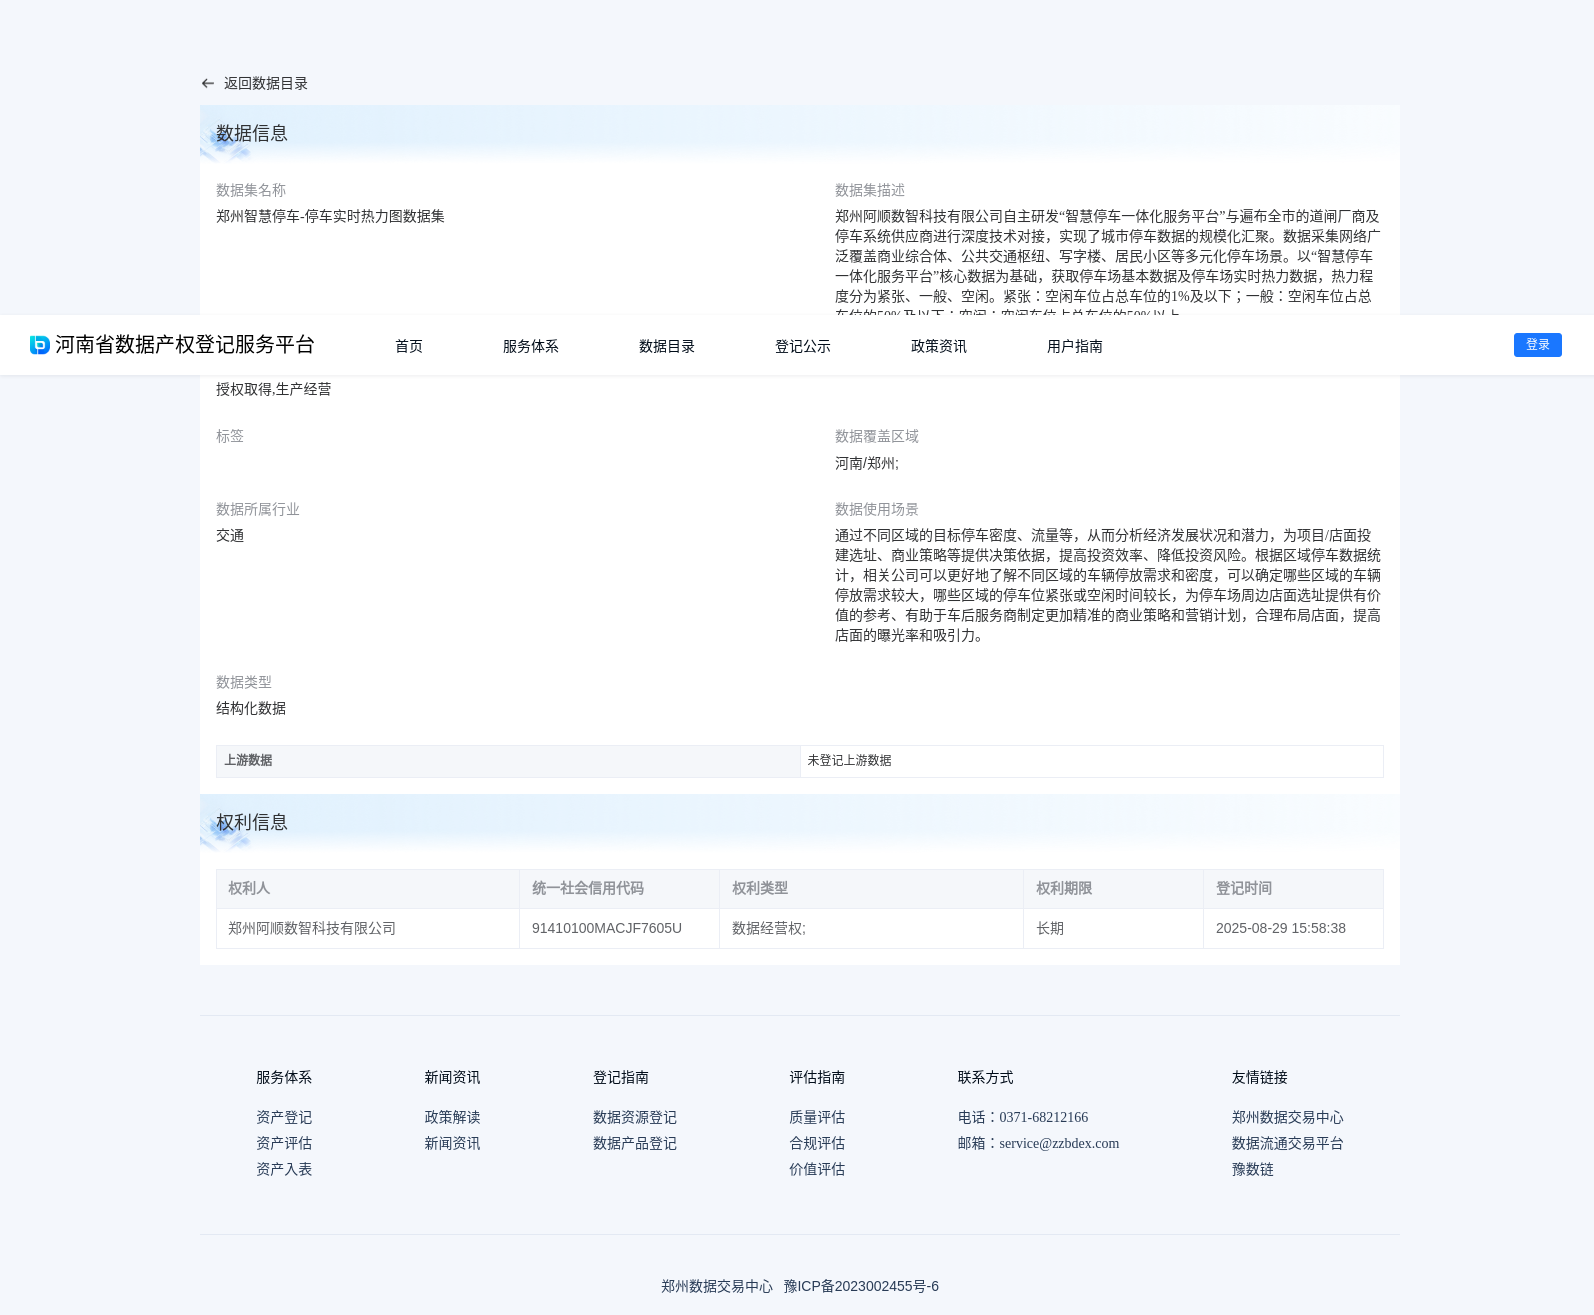Open the 政策解读 footer link
This screenshot has width=1594, height=1315.
pyautogui.click(x=452, y=1118)
